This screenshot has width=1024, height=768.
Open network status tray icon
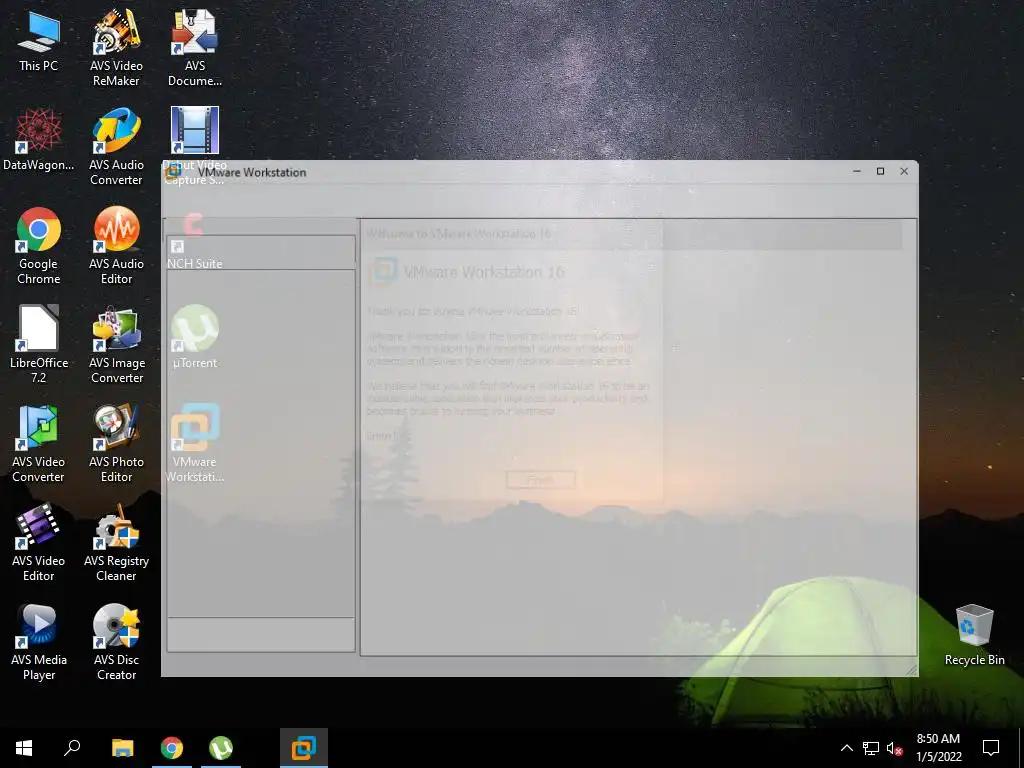[x=871, y=748]
